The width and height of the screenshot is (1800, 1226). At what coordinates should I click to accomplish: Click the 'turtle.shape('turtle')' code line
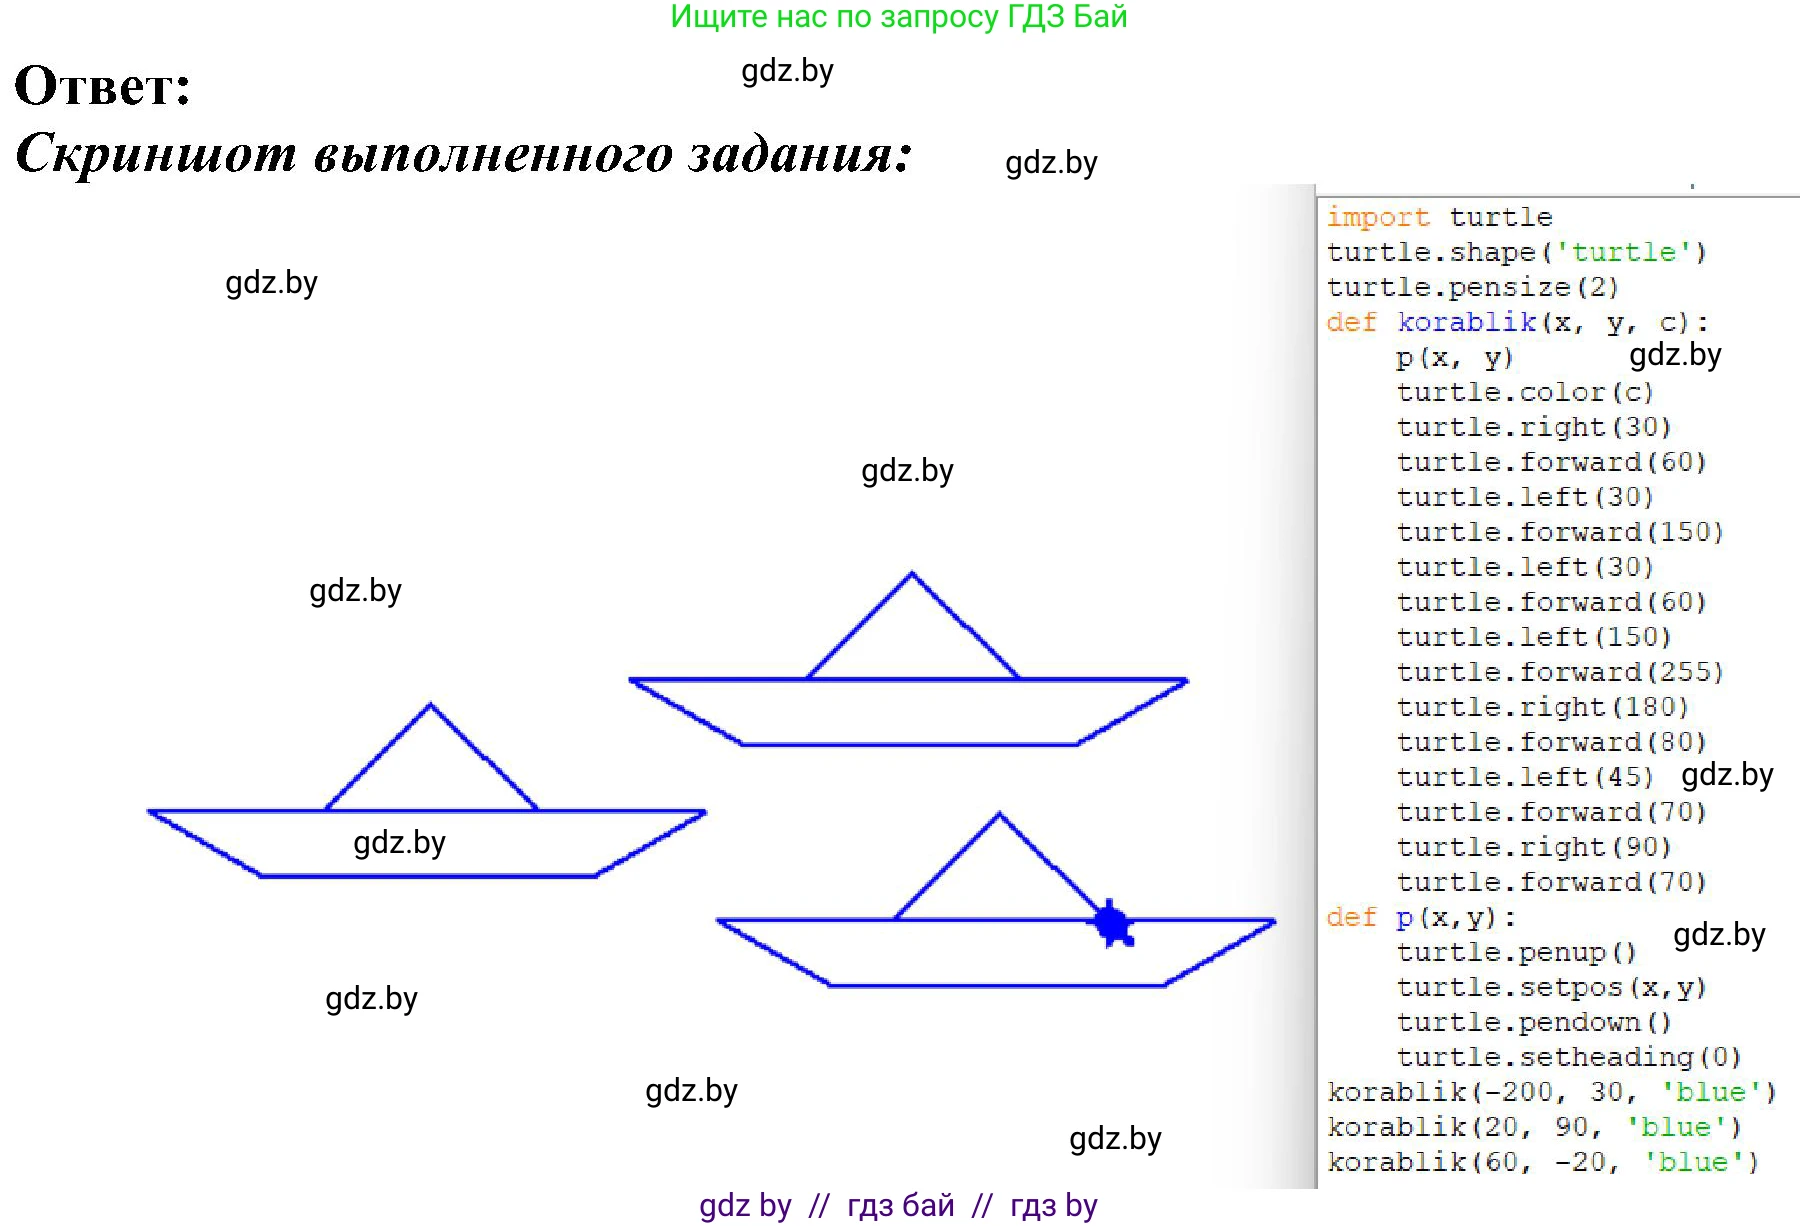1516,252
